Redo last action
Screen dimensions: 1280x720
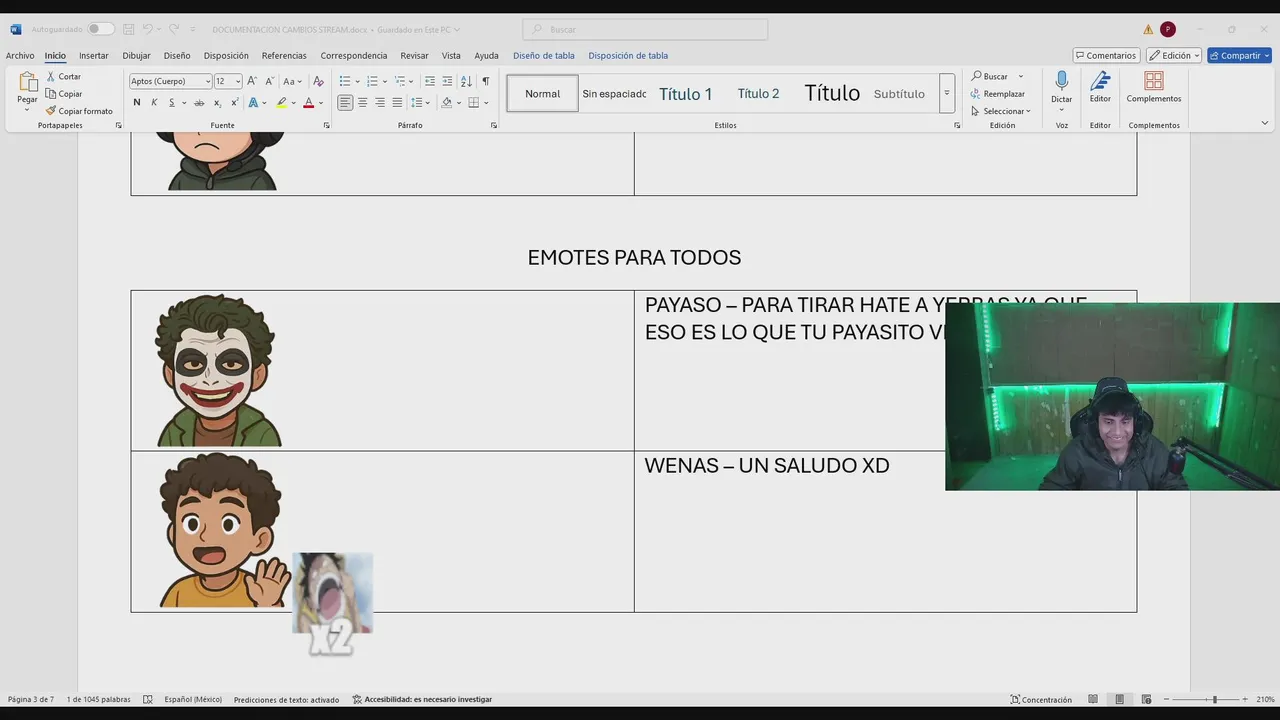pyautogui.click(x=173, y=29)
